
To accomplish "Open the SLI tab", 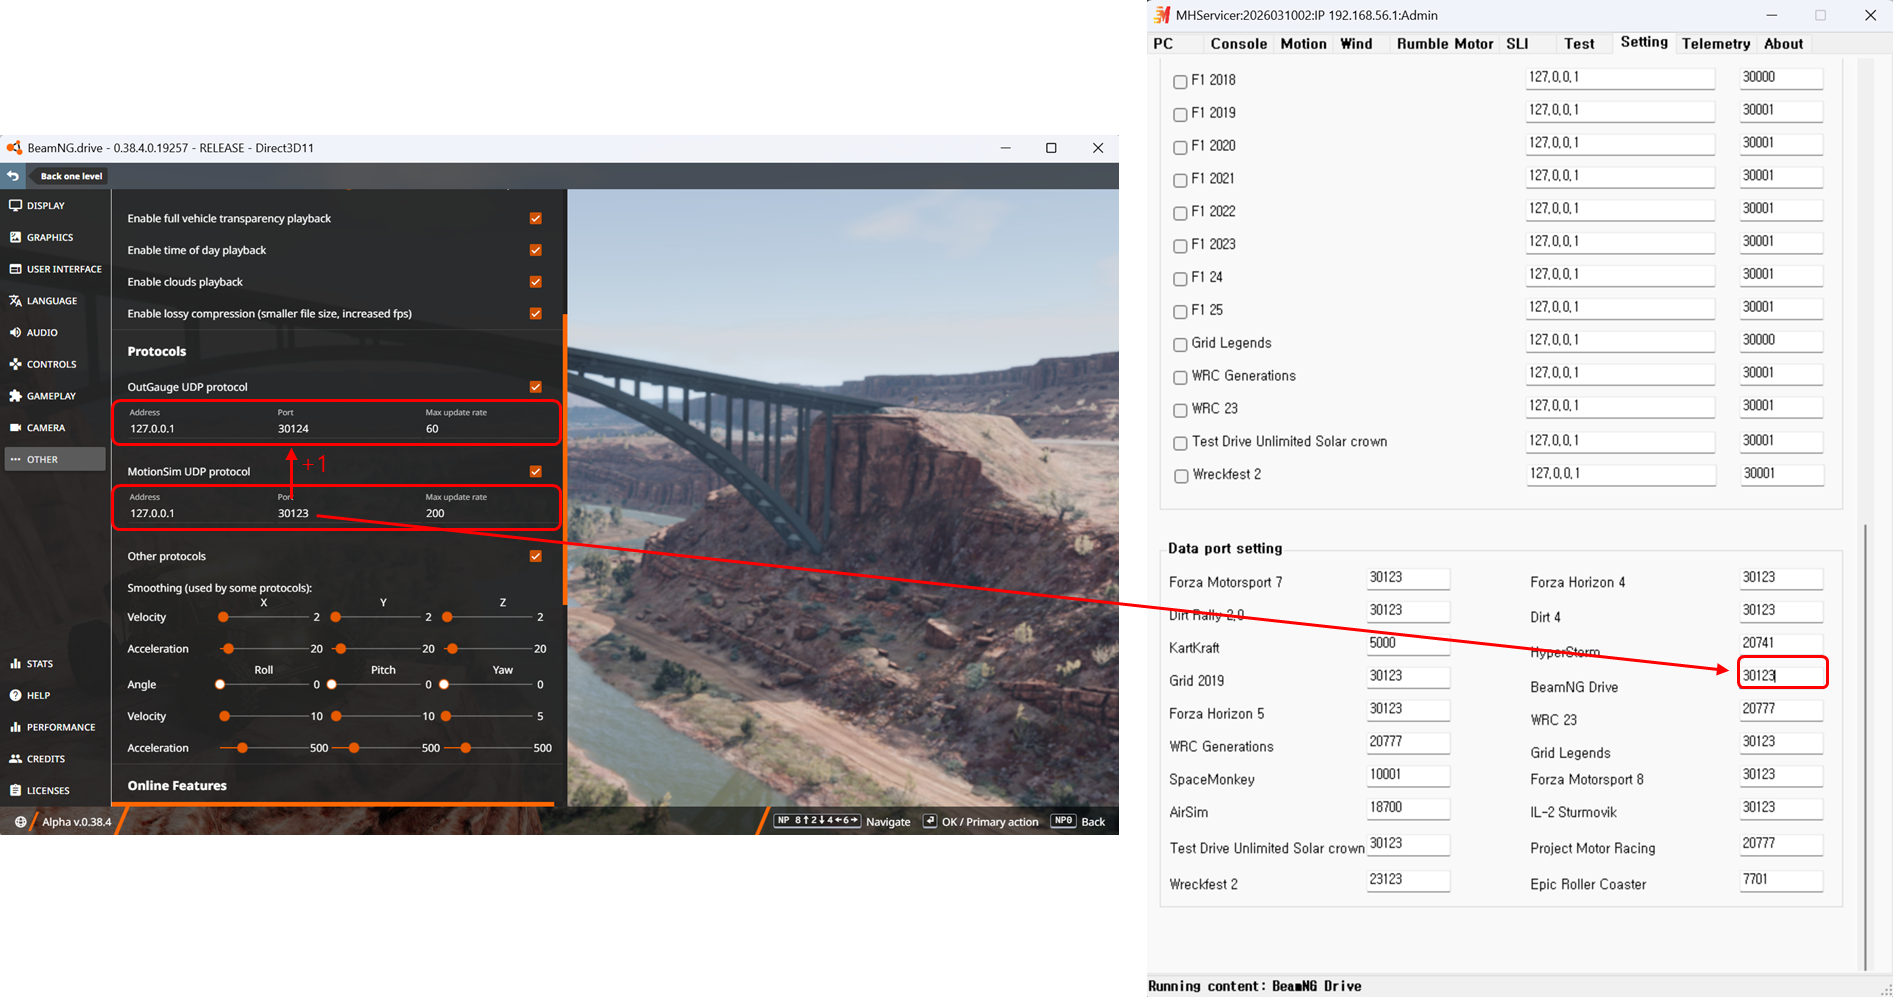I will (1517, 44).
